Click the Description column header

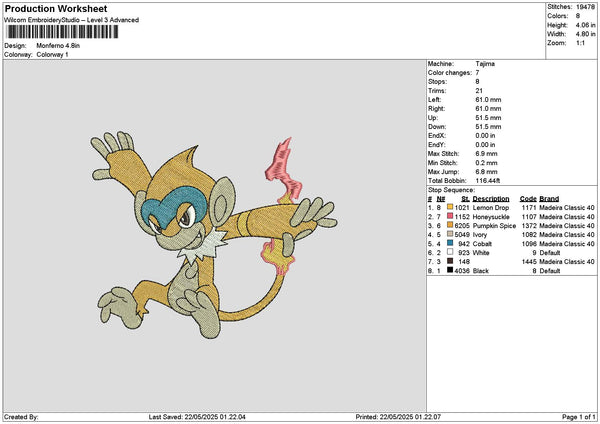pyautogui.click(x=491, y=199)
